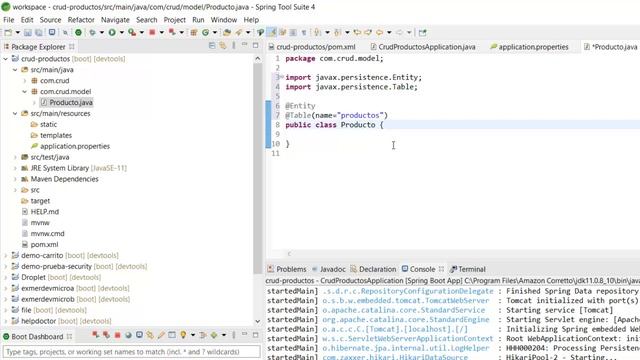Open the Refactor menu

(x=81, y=20)
